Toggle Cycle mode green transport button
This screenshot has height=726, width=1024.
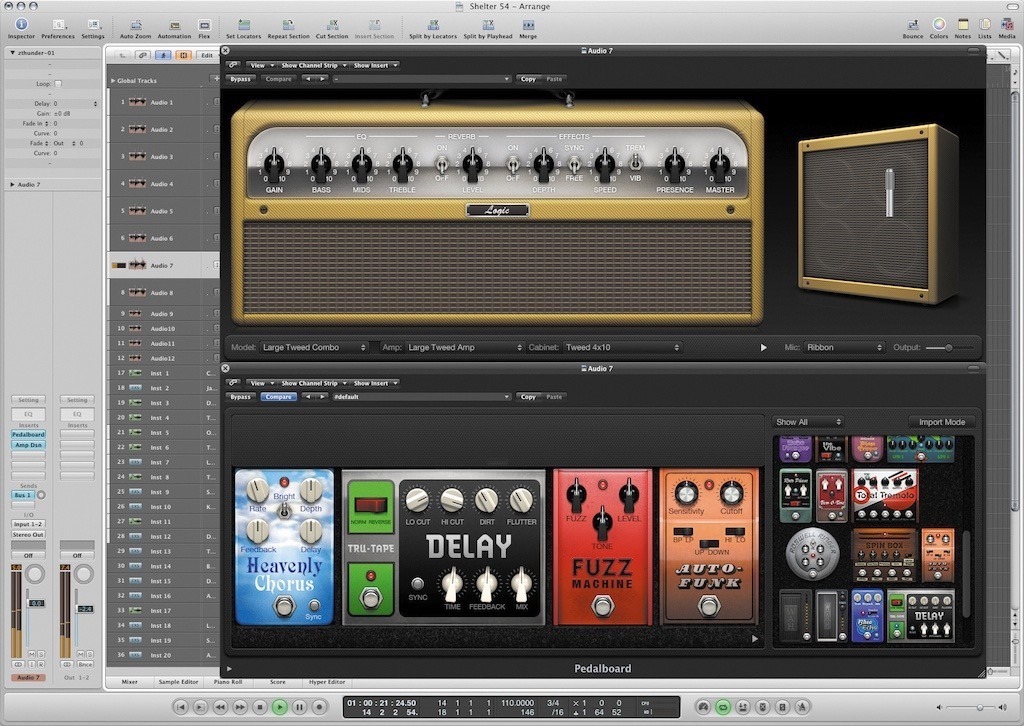723,706
